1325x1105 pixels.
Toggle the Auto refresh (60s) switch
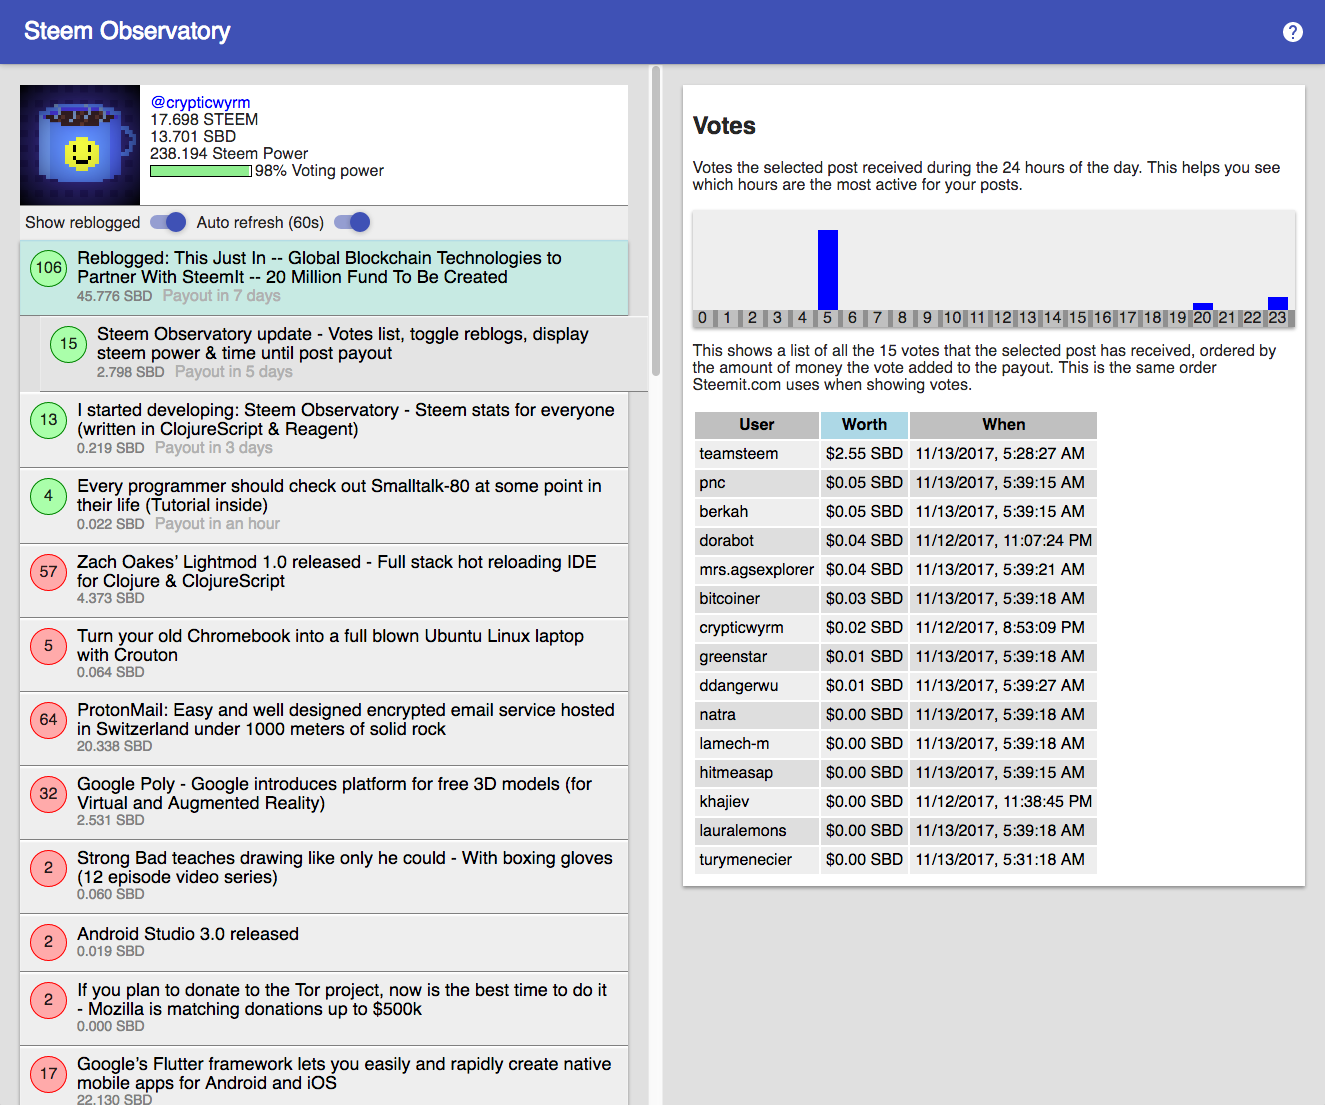(x=352, y=222)
